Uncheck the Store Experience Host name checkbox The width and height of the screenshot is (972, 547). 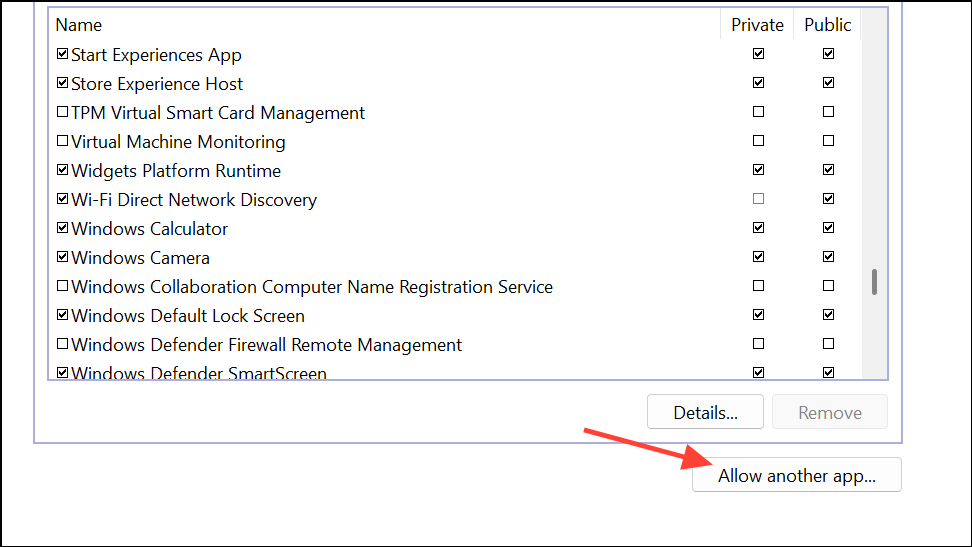click(62, 82)
